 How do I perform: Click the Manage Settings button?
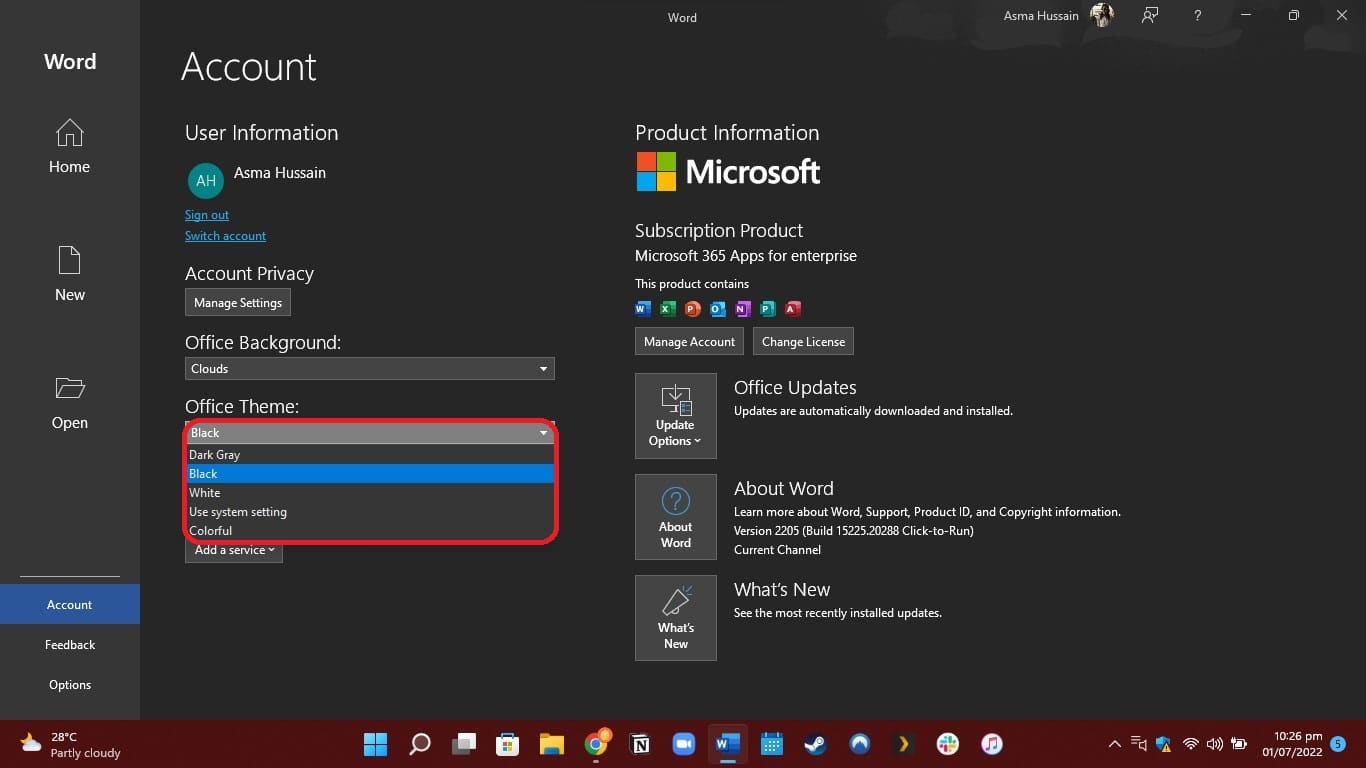tap(238, 303)
